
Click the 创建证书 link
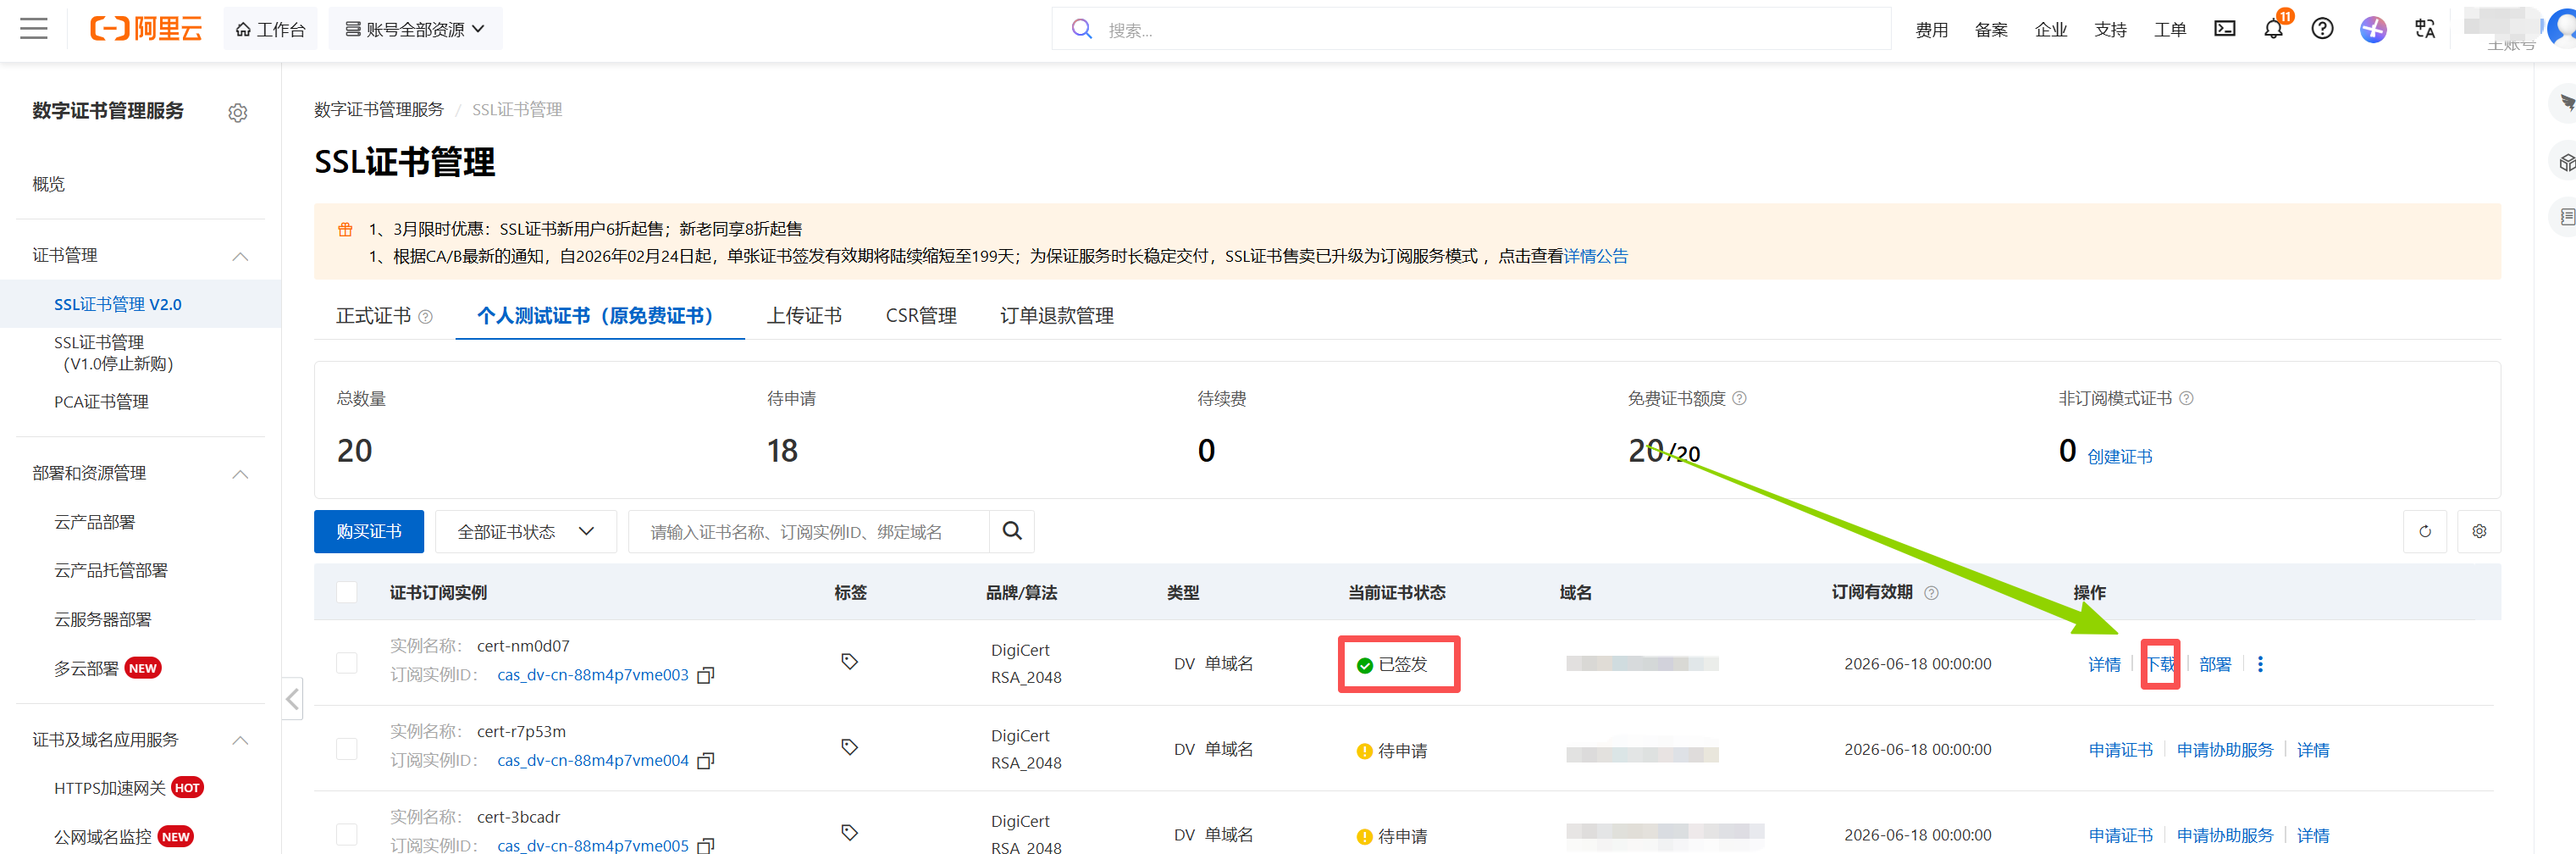[2119, 457]
